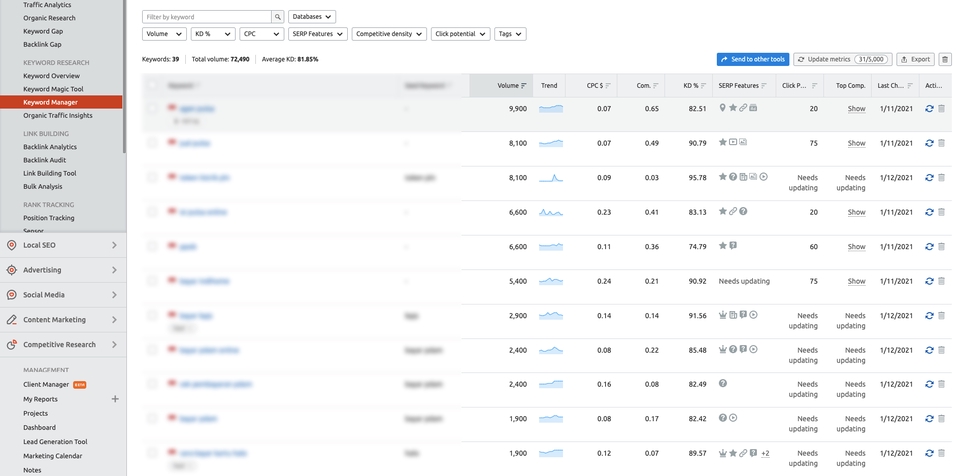
Task: Delete the row with KD 82.51
Action: coord(942,108)
